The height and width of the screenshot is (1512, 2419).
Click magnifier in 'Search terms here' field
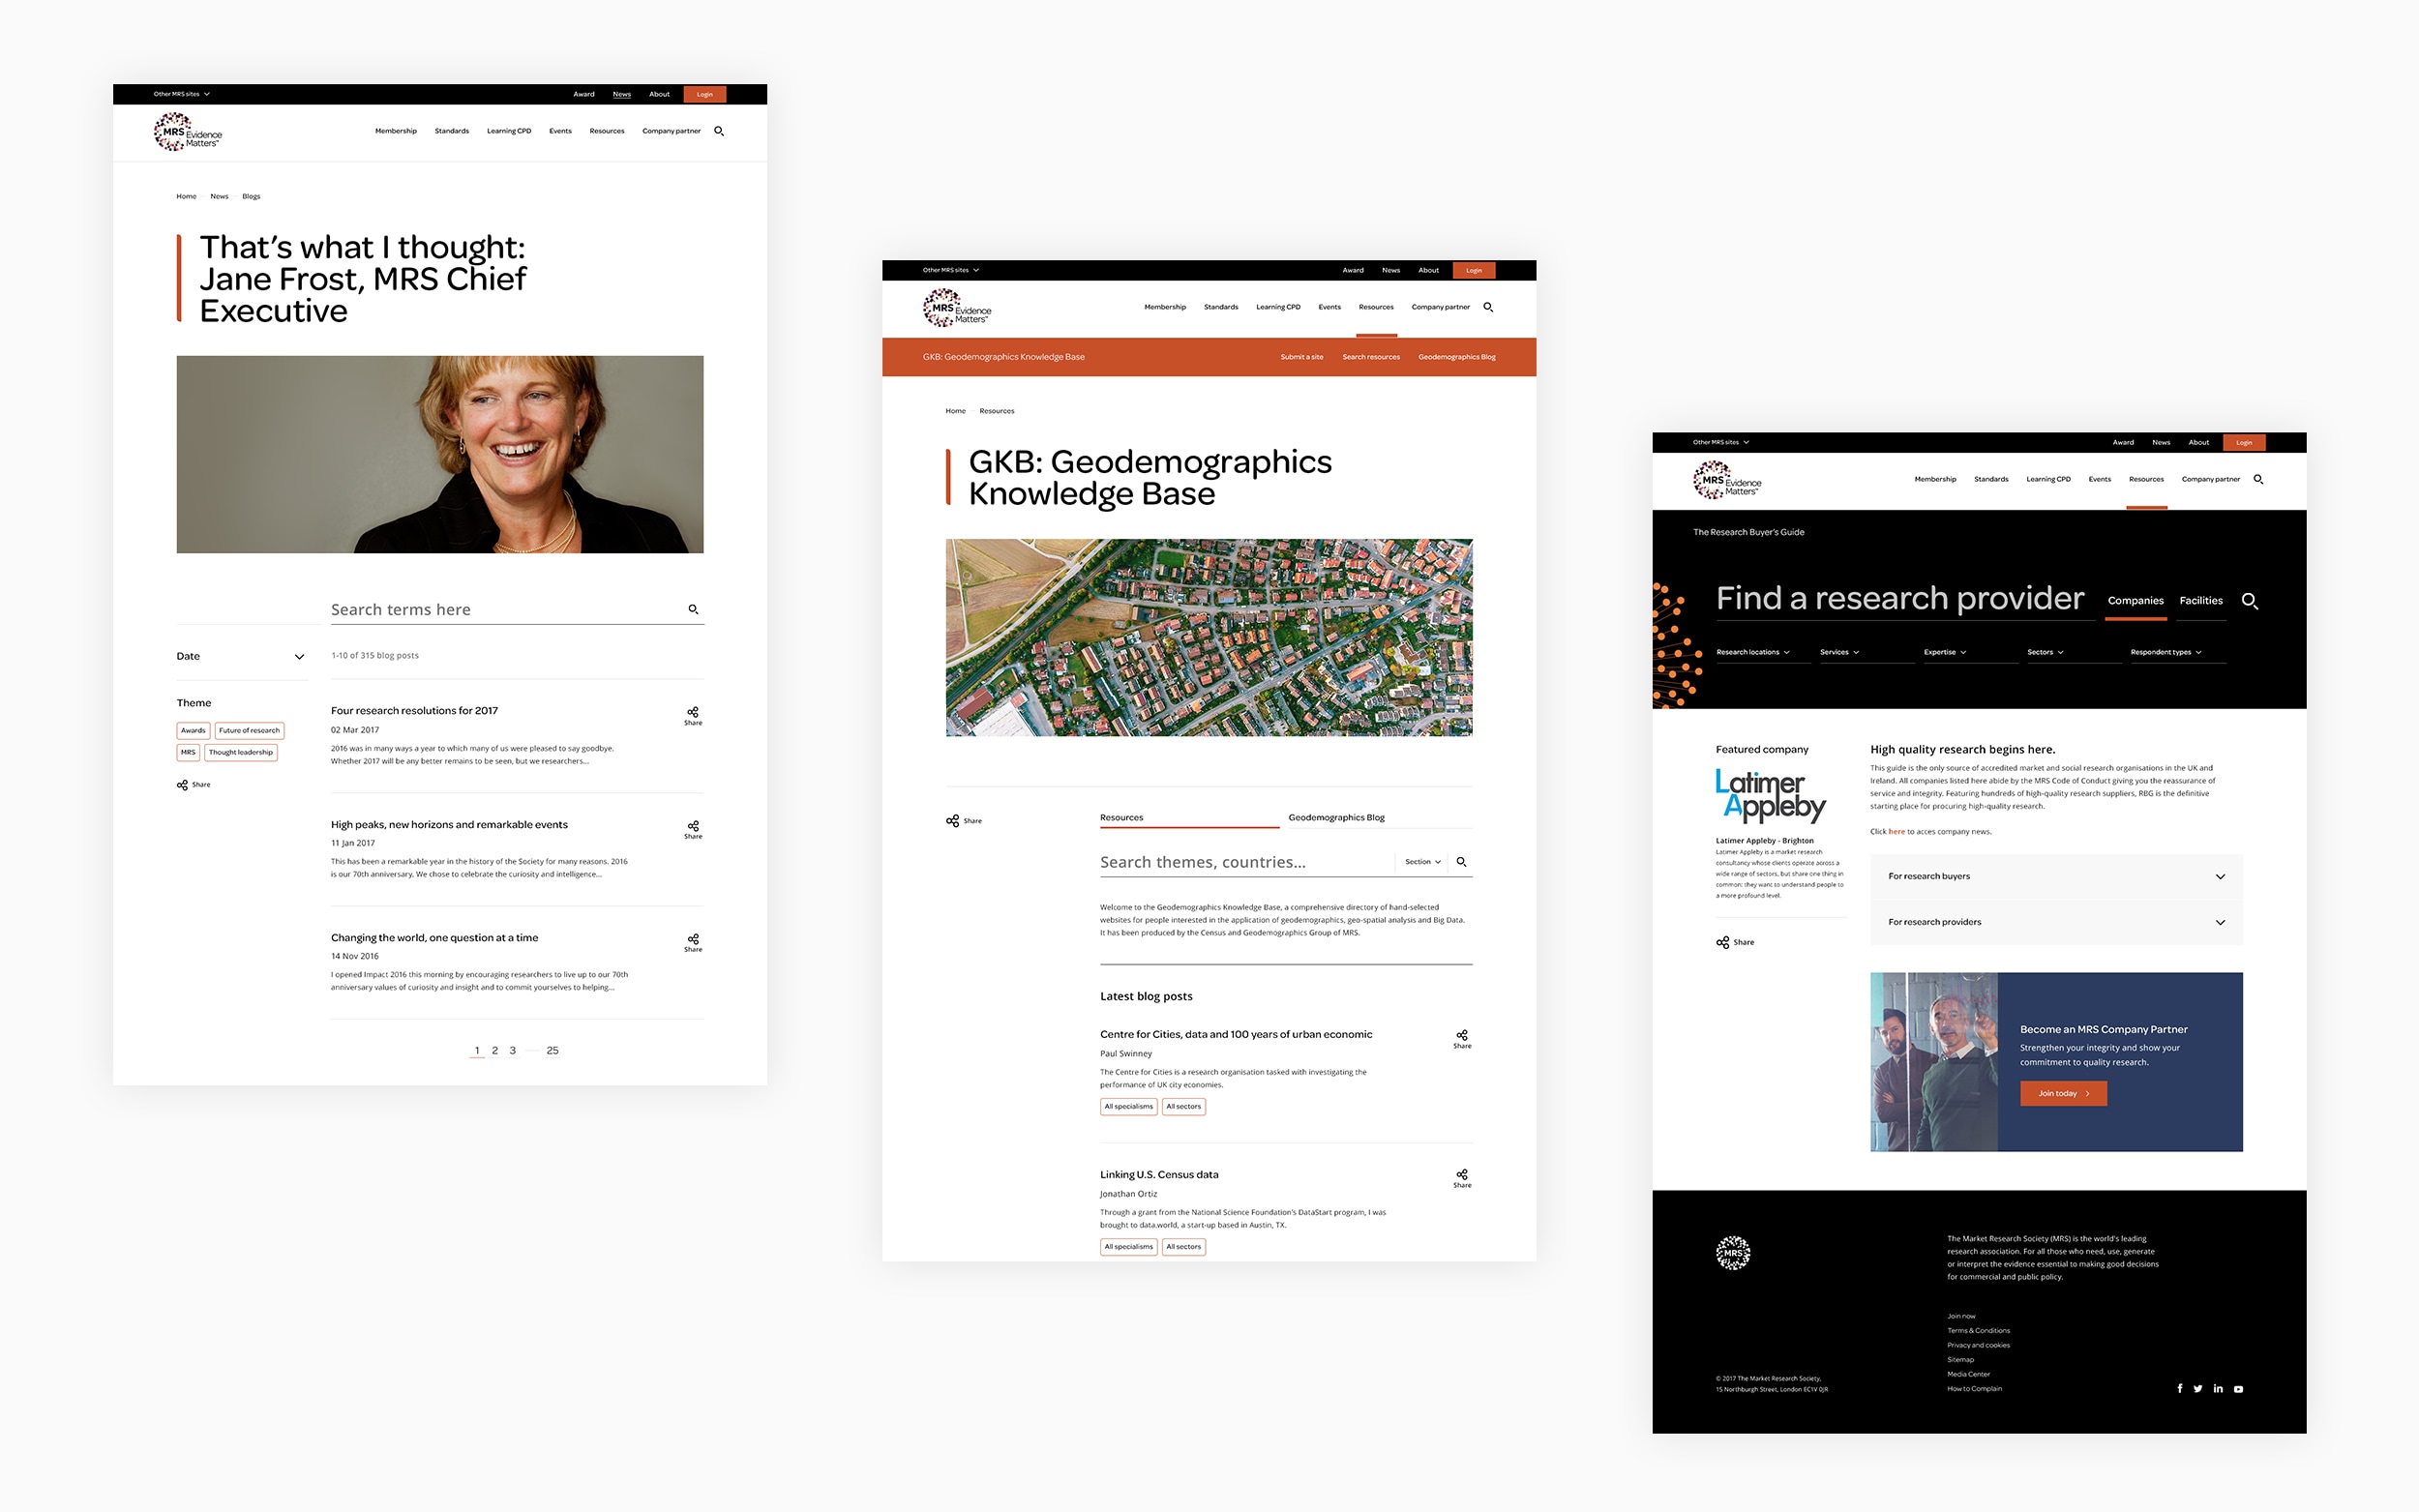[x=693, y=609]
